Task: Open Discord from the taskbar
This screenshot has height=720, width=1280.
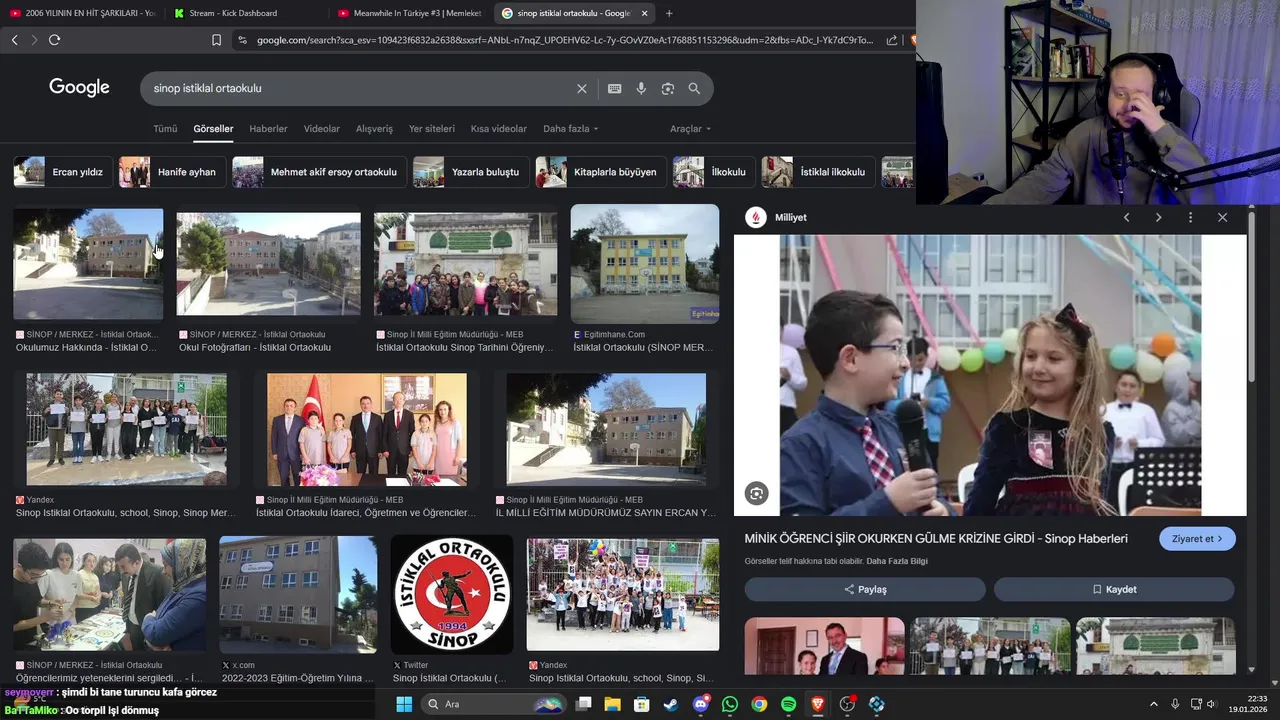Action: pos(700,704)
